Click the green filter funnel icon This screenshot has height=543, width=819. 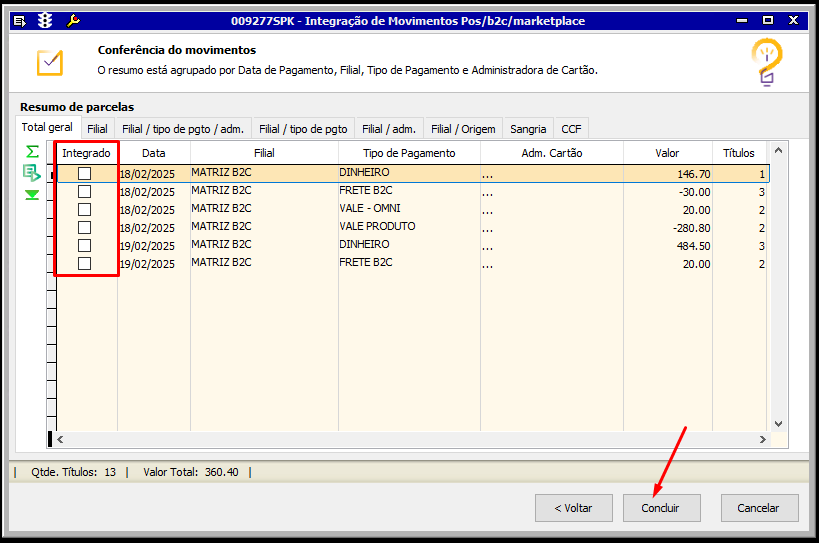tap(32, 195)
